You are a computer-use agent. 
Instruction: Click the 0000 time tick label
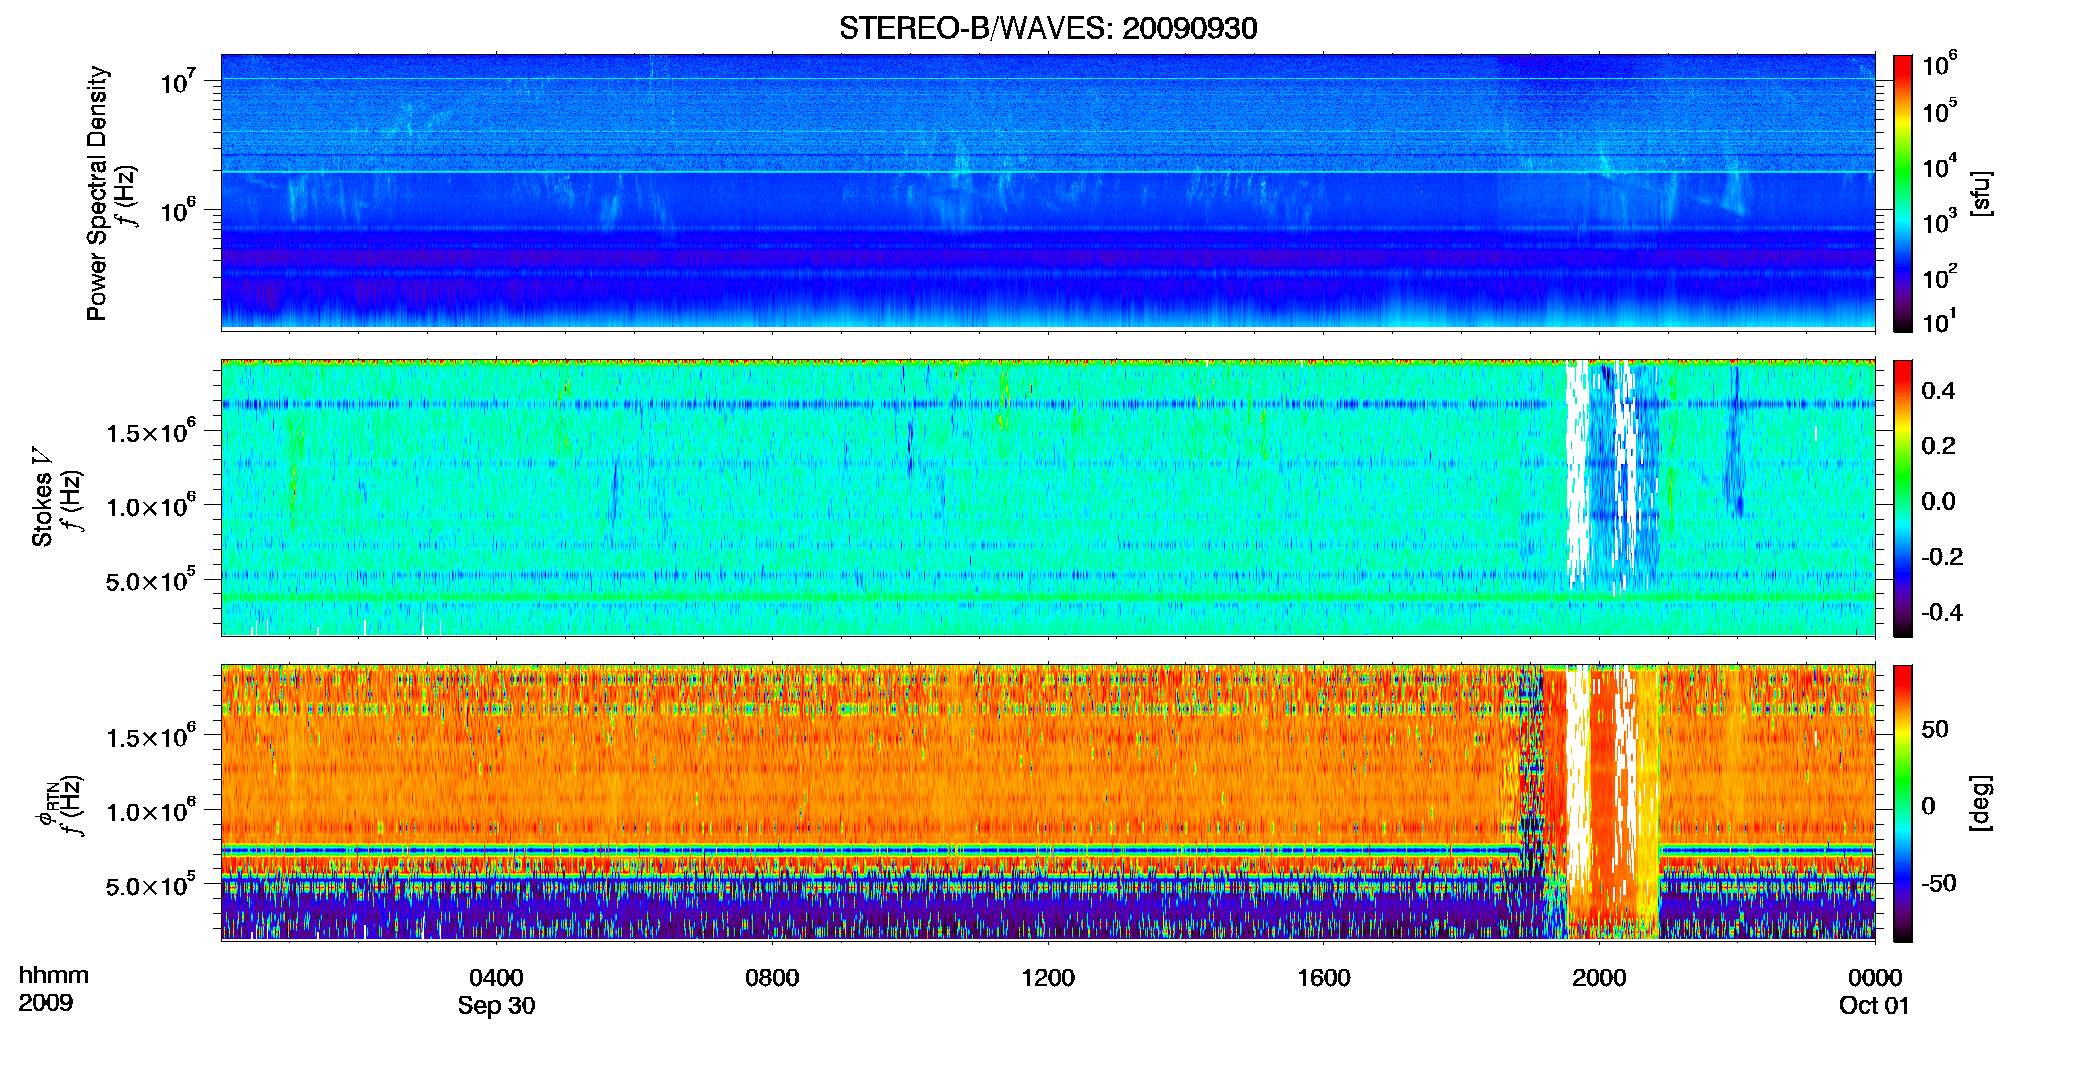click(1875, 978)
